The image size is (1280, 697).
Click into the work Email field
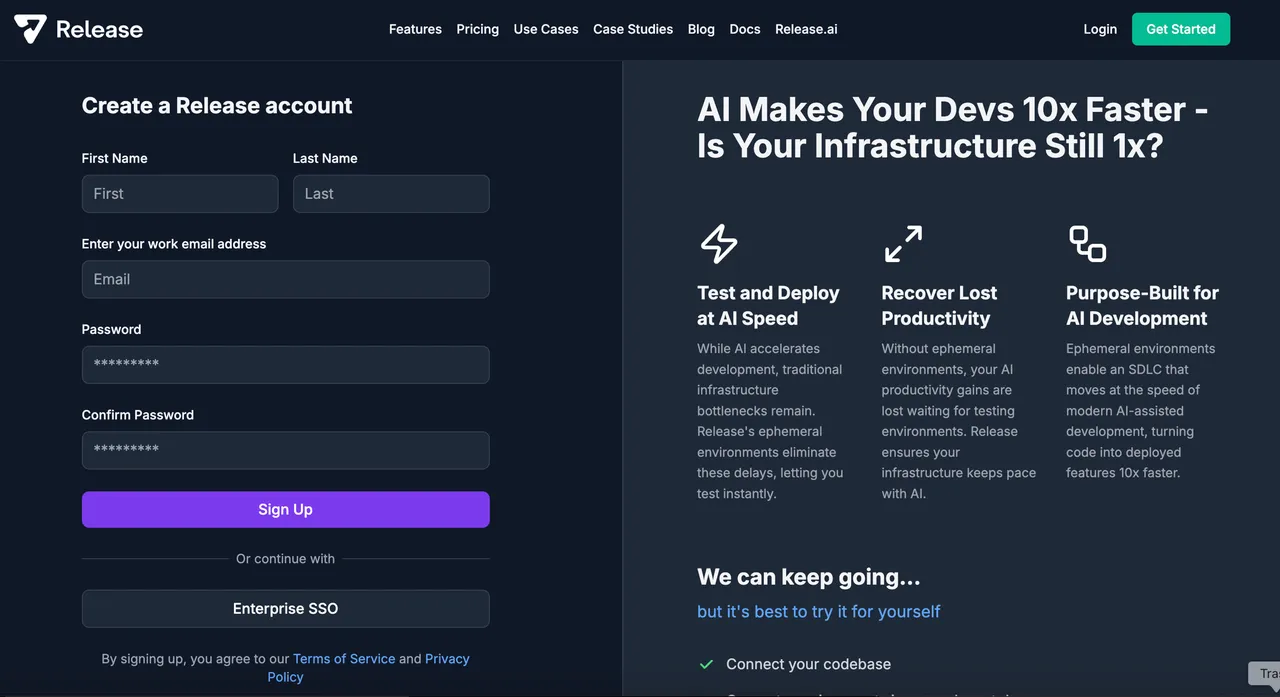tap(286, 279)
